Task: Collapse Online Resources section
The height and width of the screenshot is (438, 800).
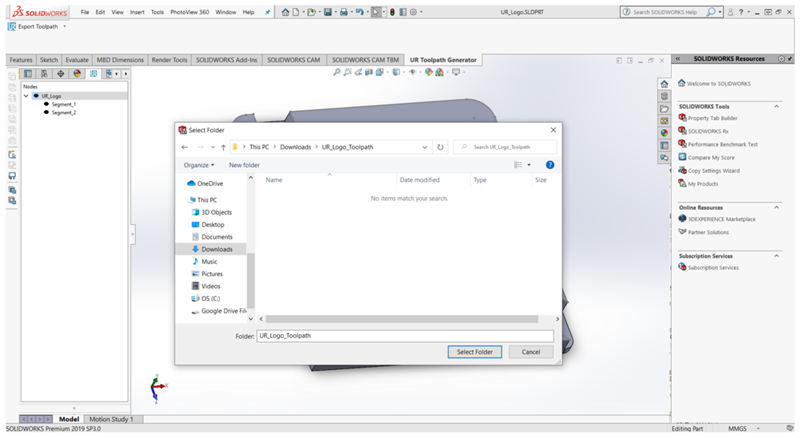Action: [x=777, y=207]
